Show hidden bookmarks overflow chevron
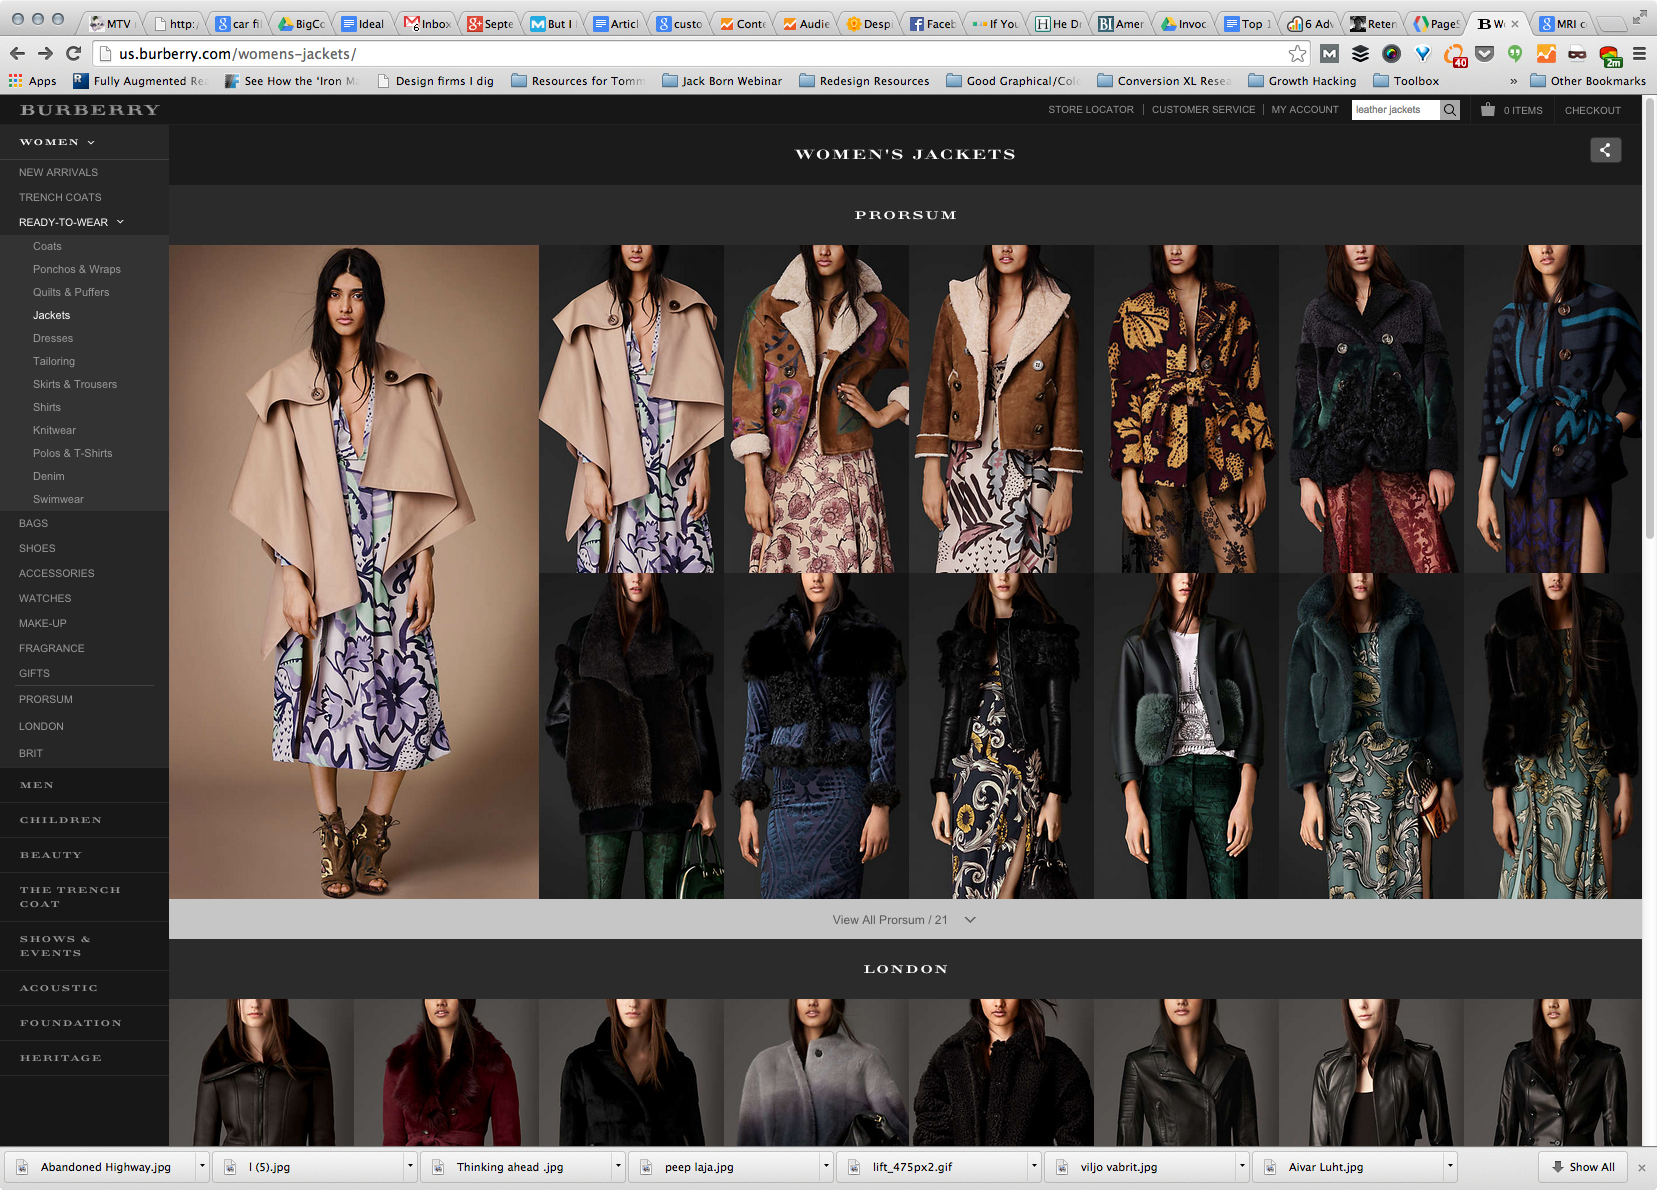Viewport: 1657px width, 1190px height. click(x=1513, y=81)
